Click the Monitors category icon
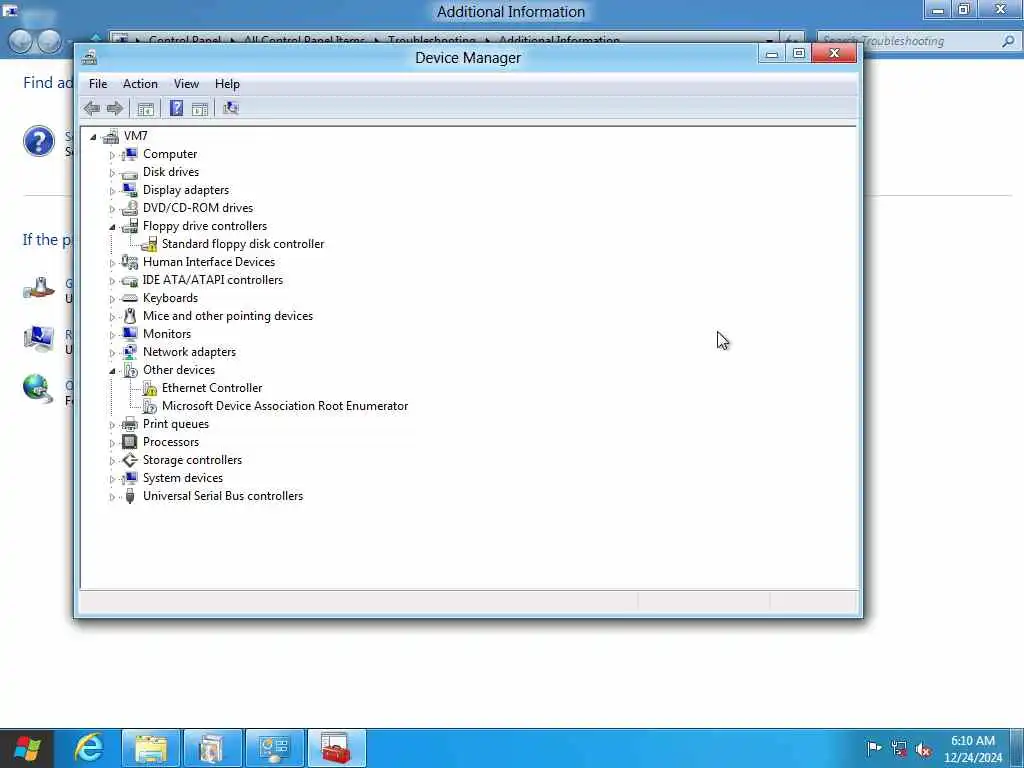1024x768 pixels. coord(130,334)
